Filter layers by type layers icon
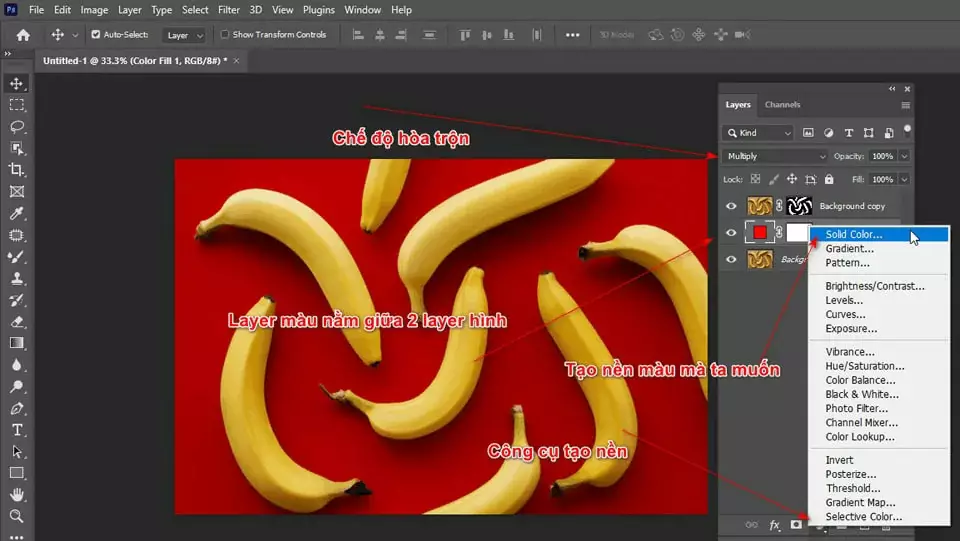The width and height of the screenshot is (960, 541). click(x=849, y=133)
